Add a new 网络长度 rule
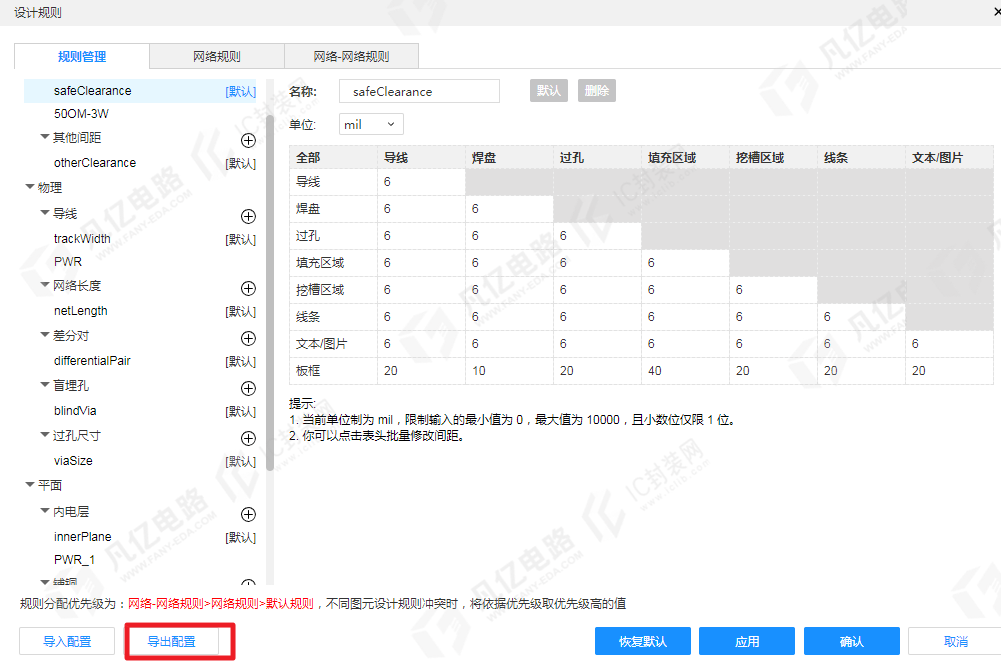The image size is (1001, 663). click(x=248, y=288)
